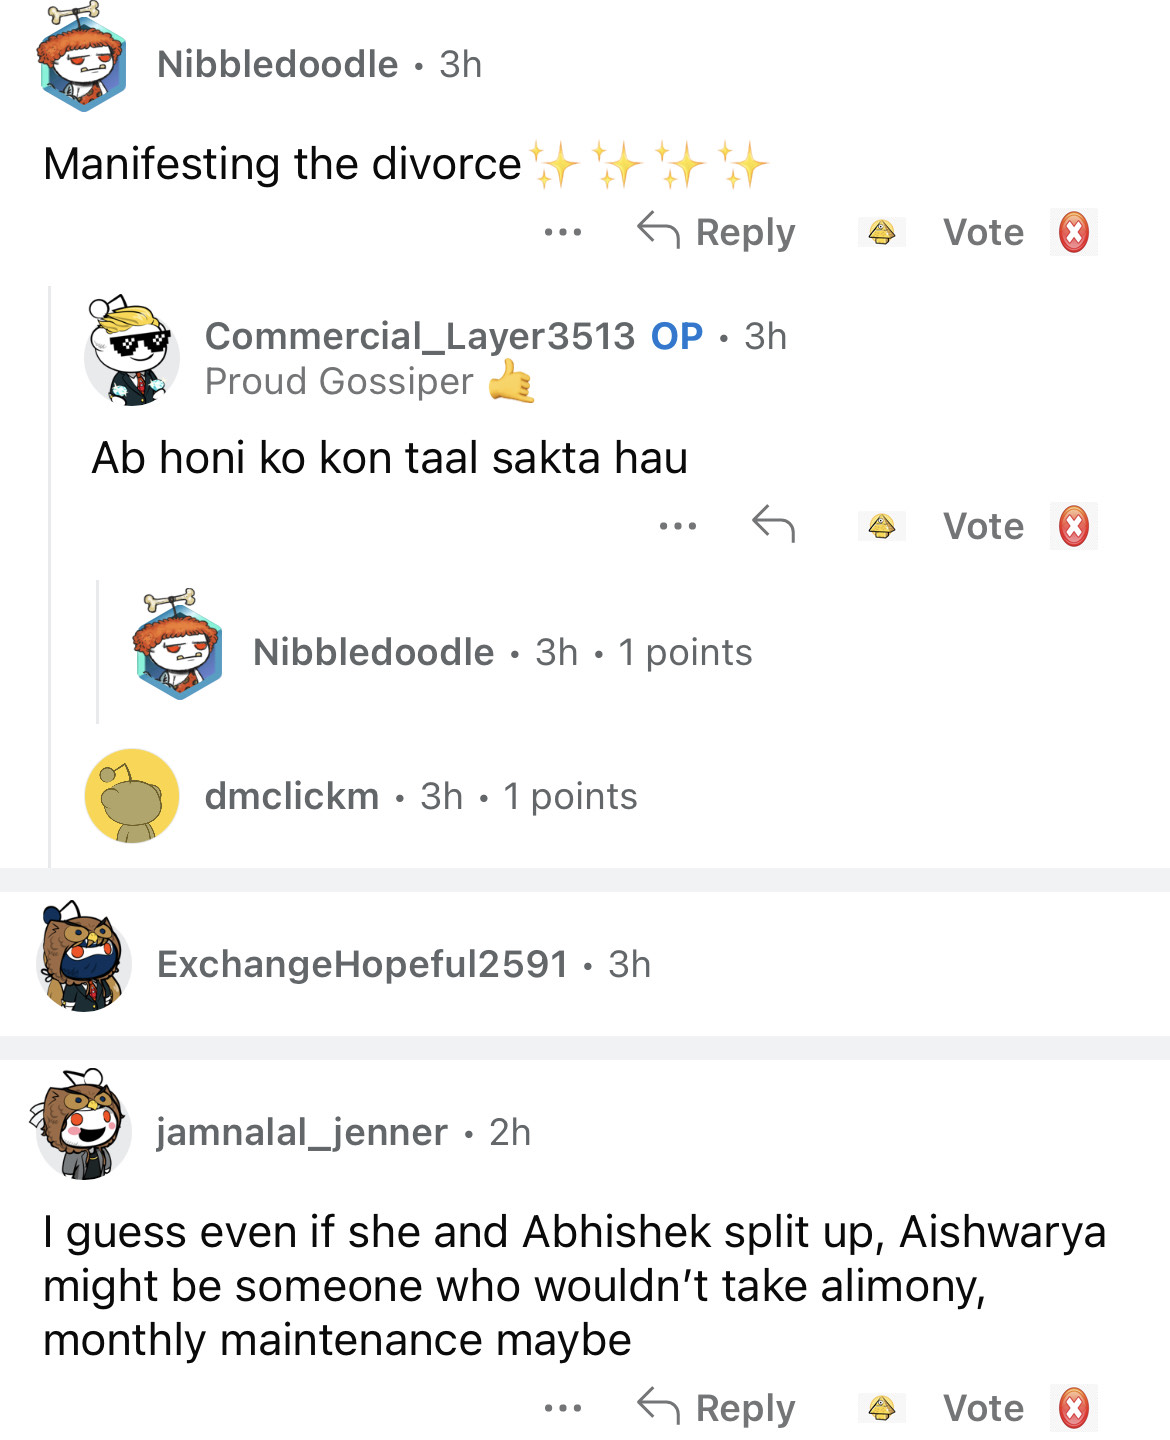
Task: Reply to jamnalal_jenner's comment
Action: pyautogui.click(x=717, y=1407)
